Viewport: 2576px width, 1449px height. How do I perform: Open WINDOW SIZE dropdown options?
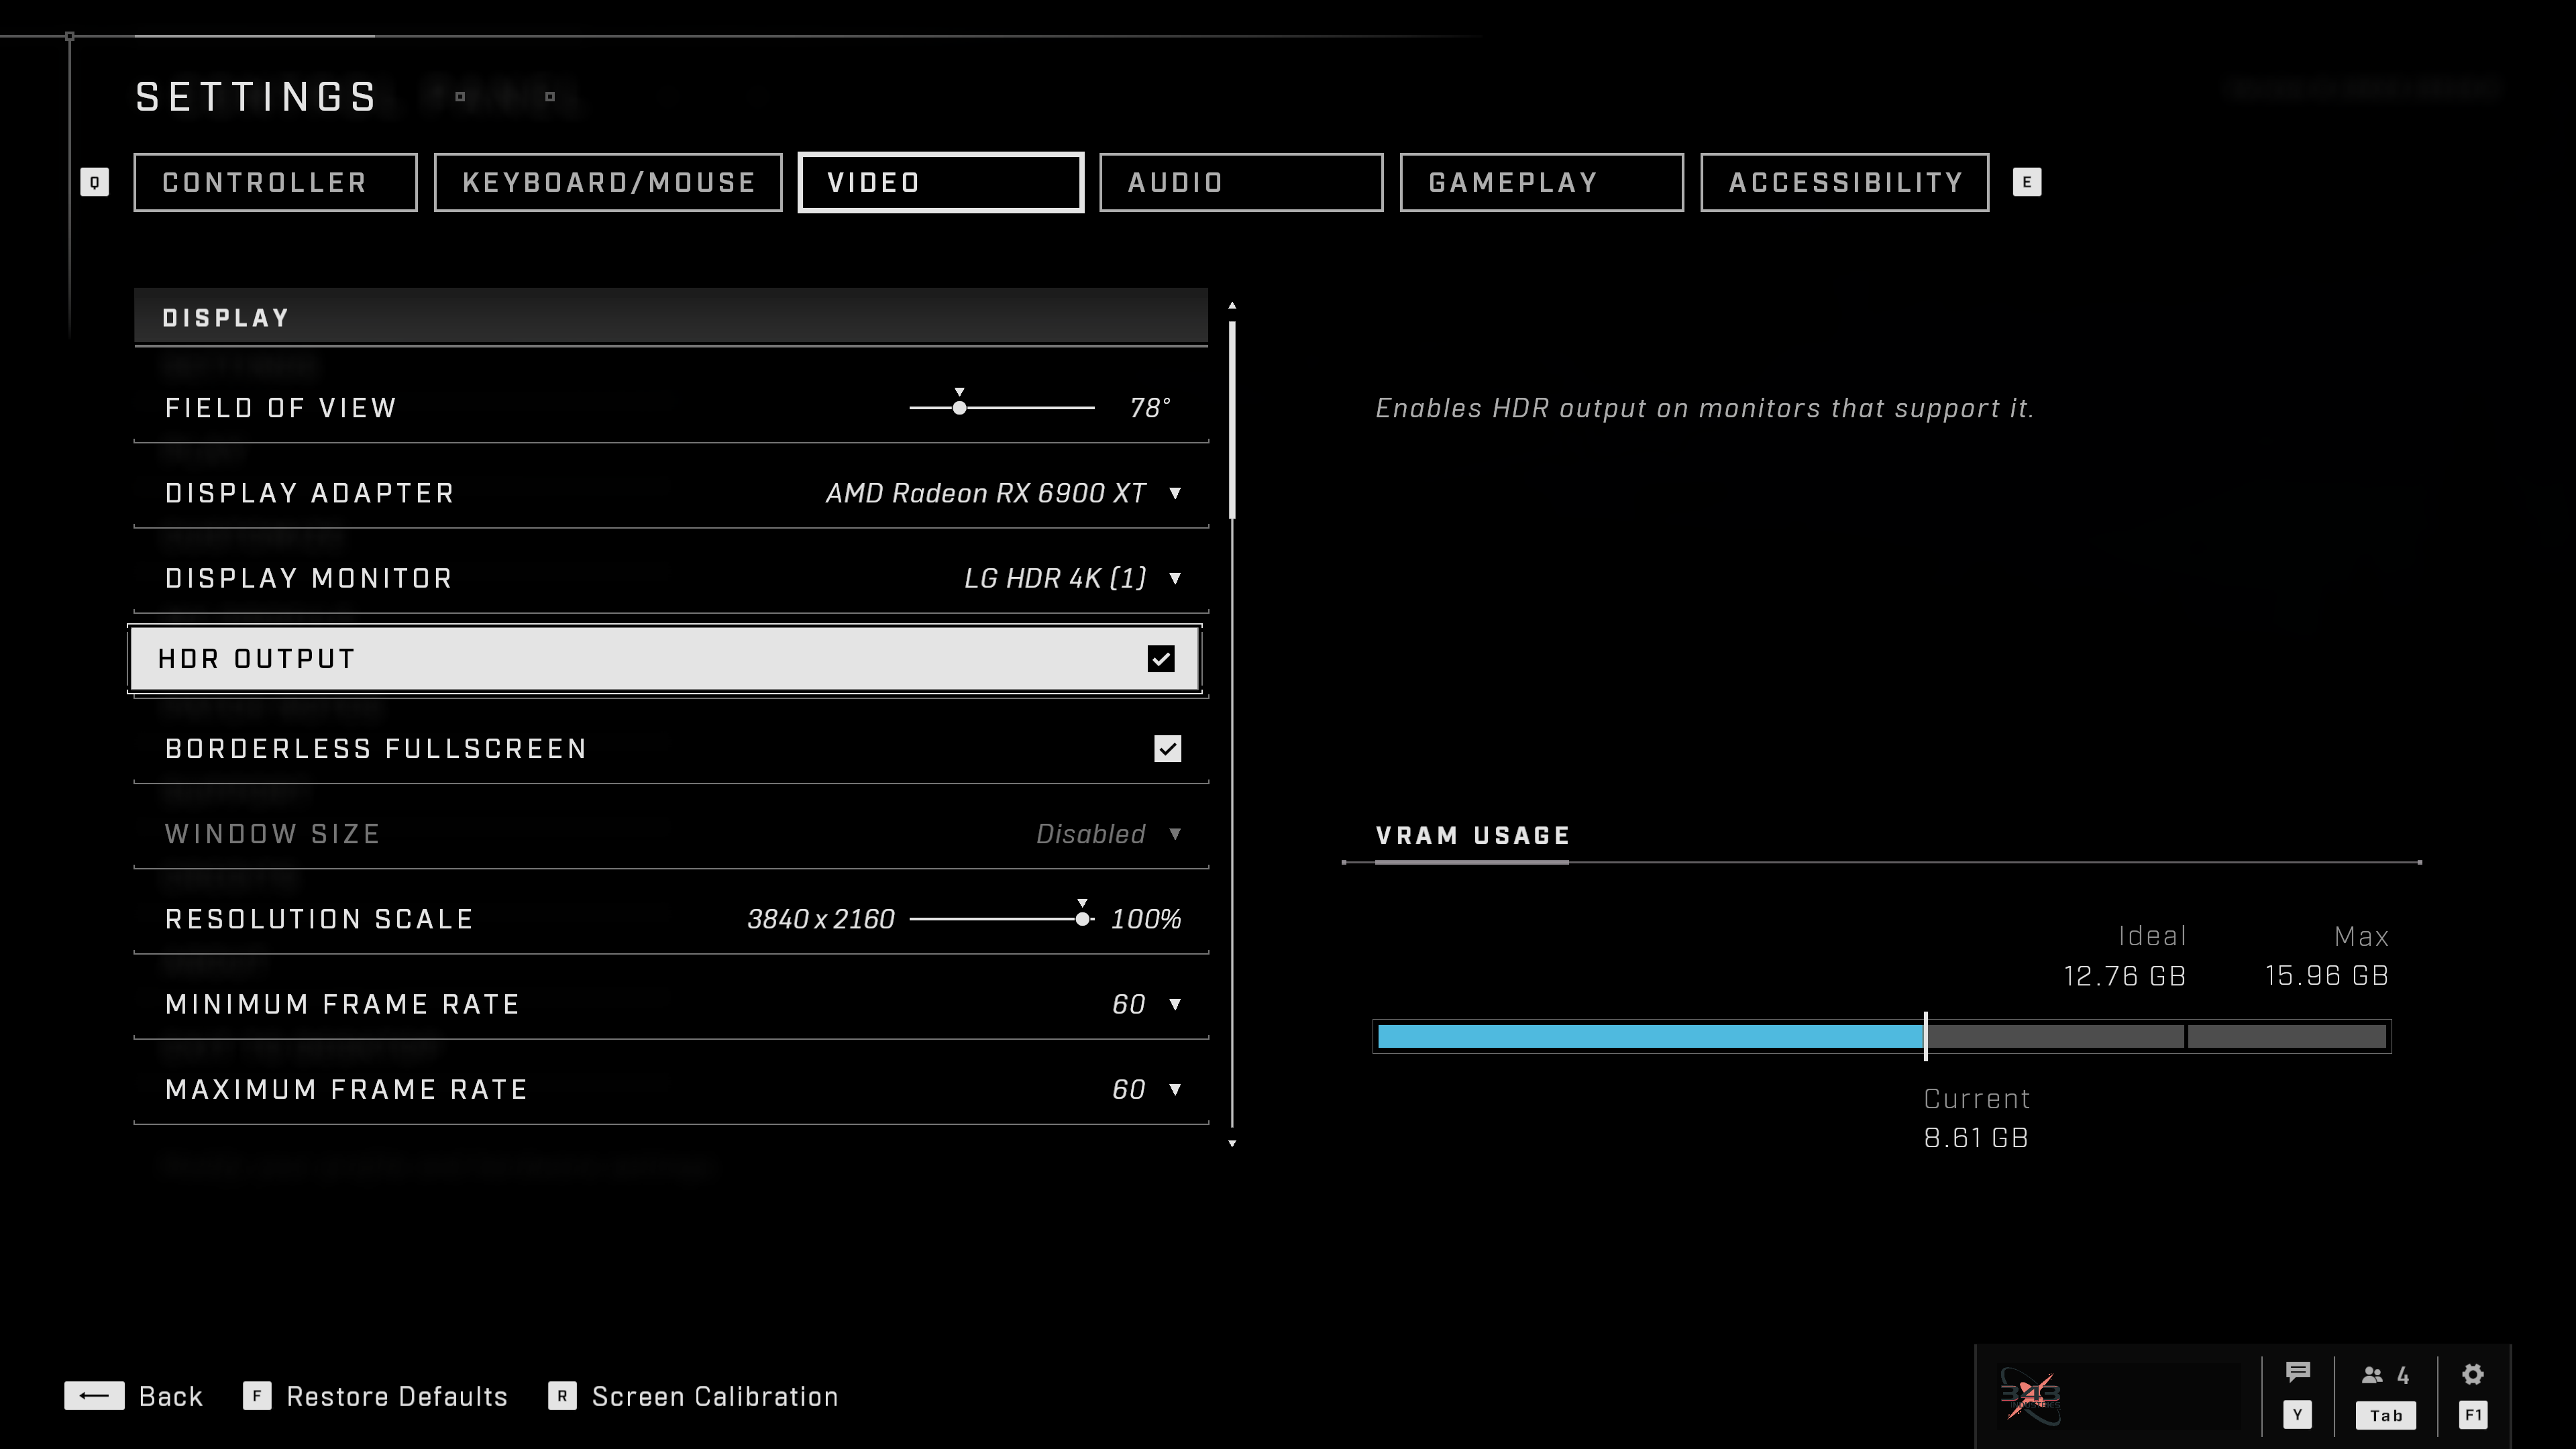click(x=1173, y=833)
